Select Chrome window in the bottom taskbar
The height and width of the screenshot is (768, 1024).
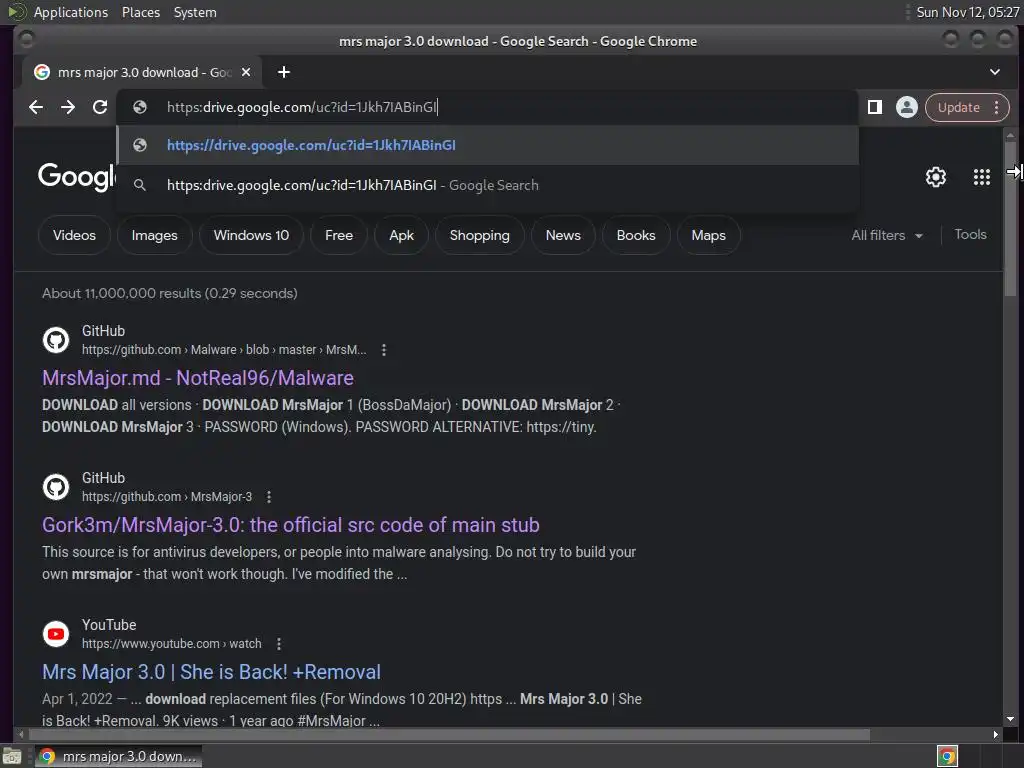[x=118, y=756]
